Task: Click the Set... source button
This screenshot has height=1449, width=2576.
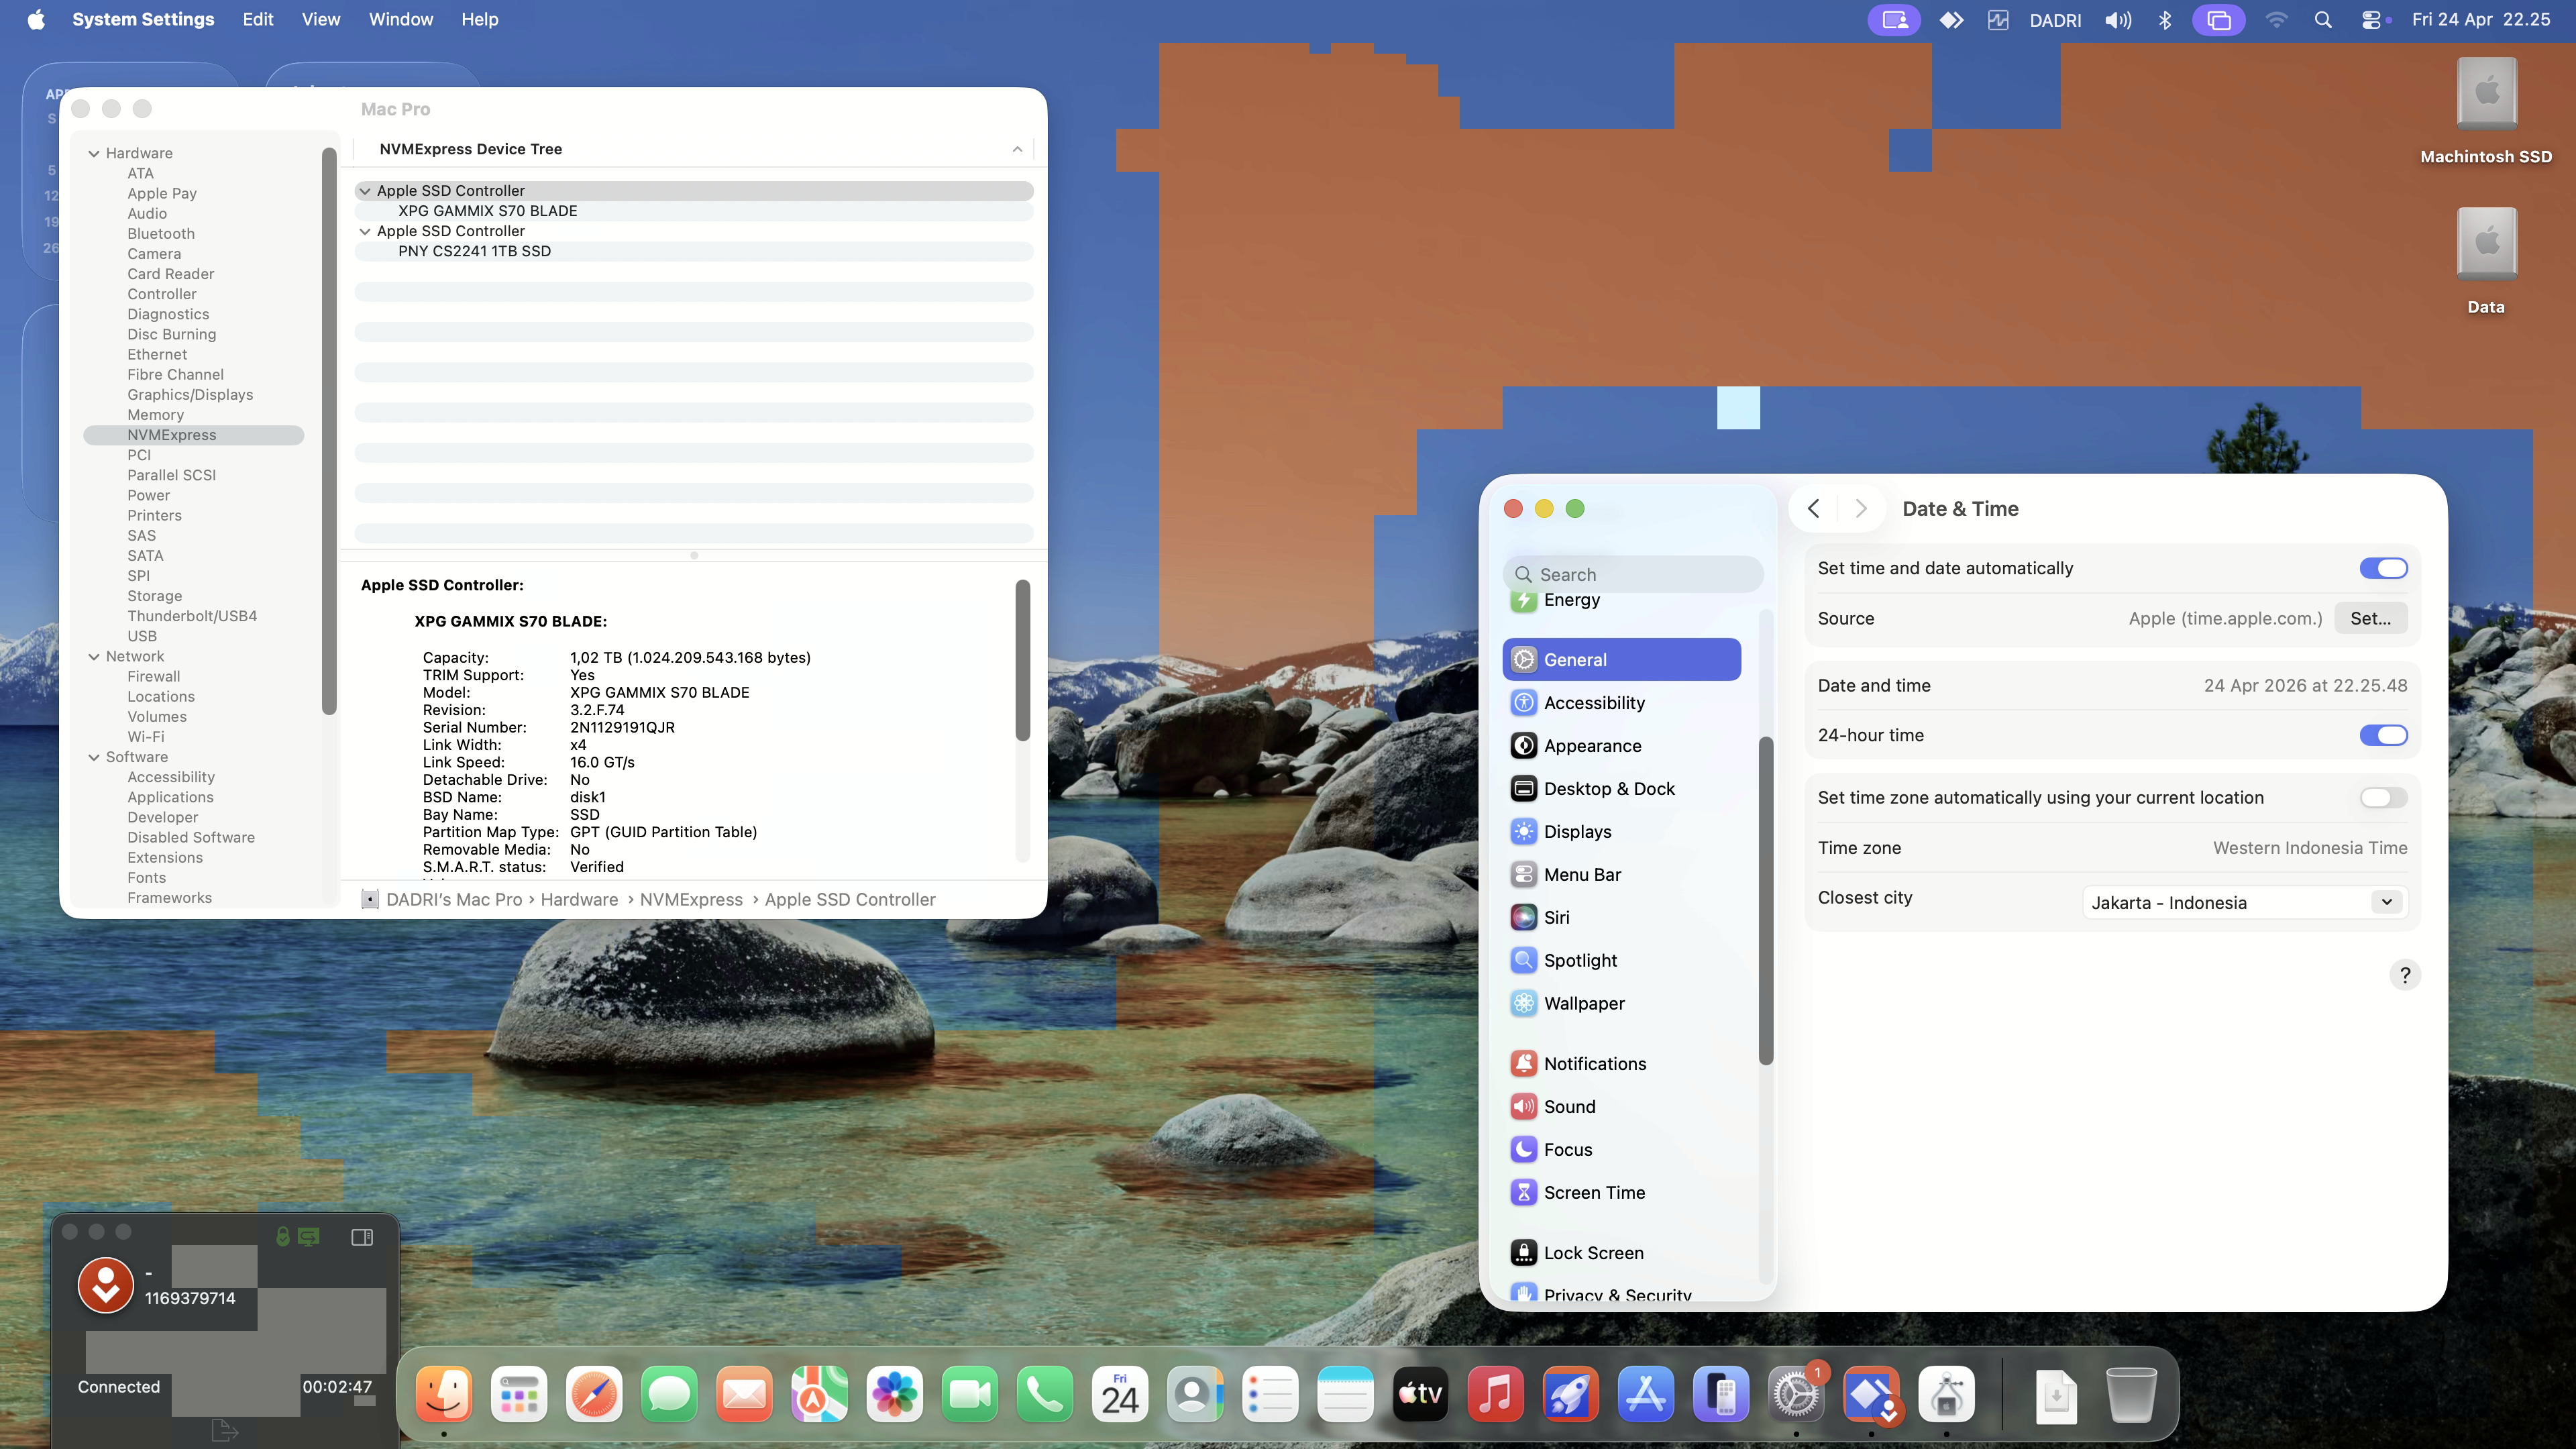Action: [2370, 618]
